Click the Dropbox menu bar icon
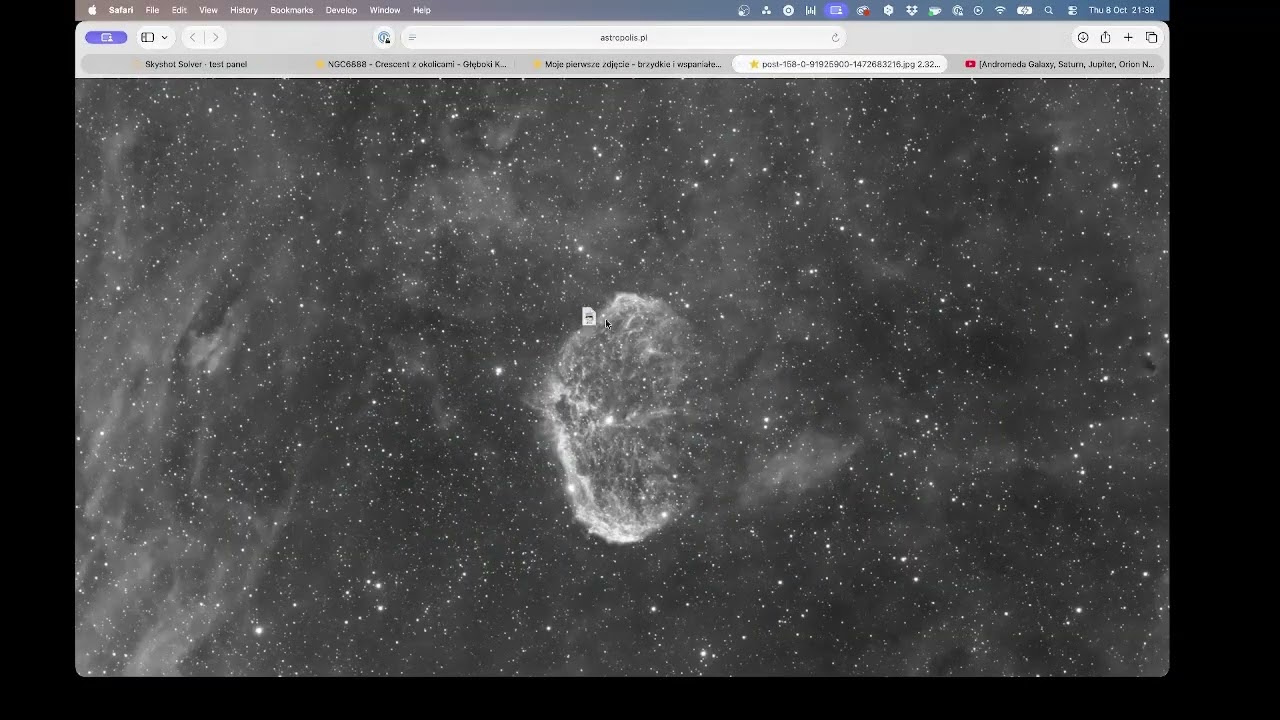This screenshot has width=1280, height=720. [x=911, y=10]
